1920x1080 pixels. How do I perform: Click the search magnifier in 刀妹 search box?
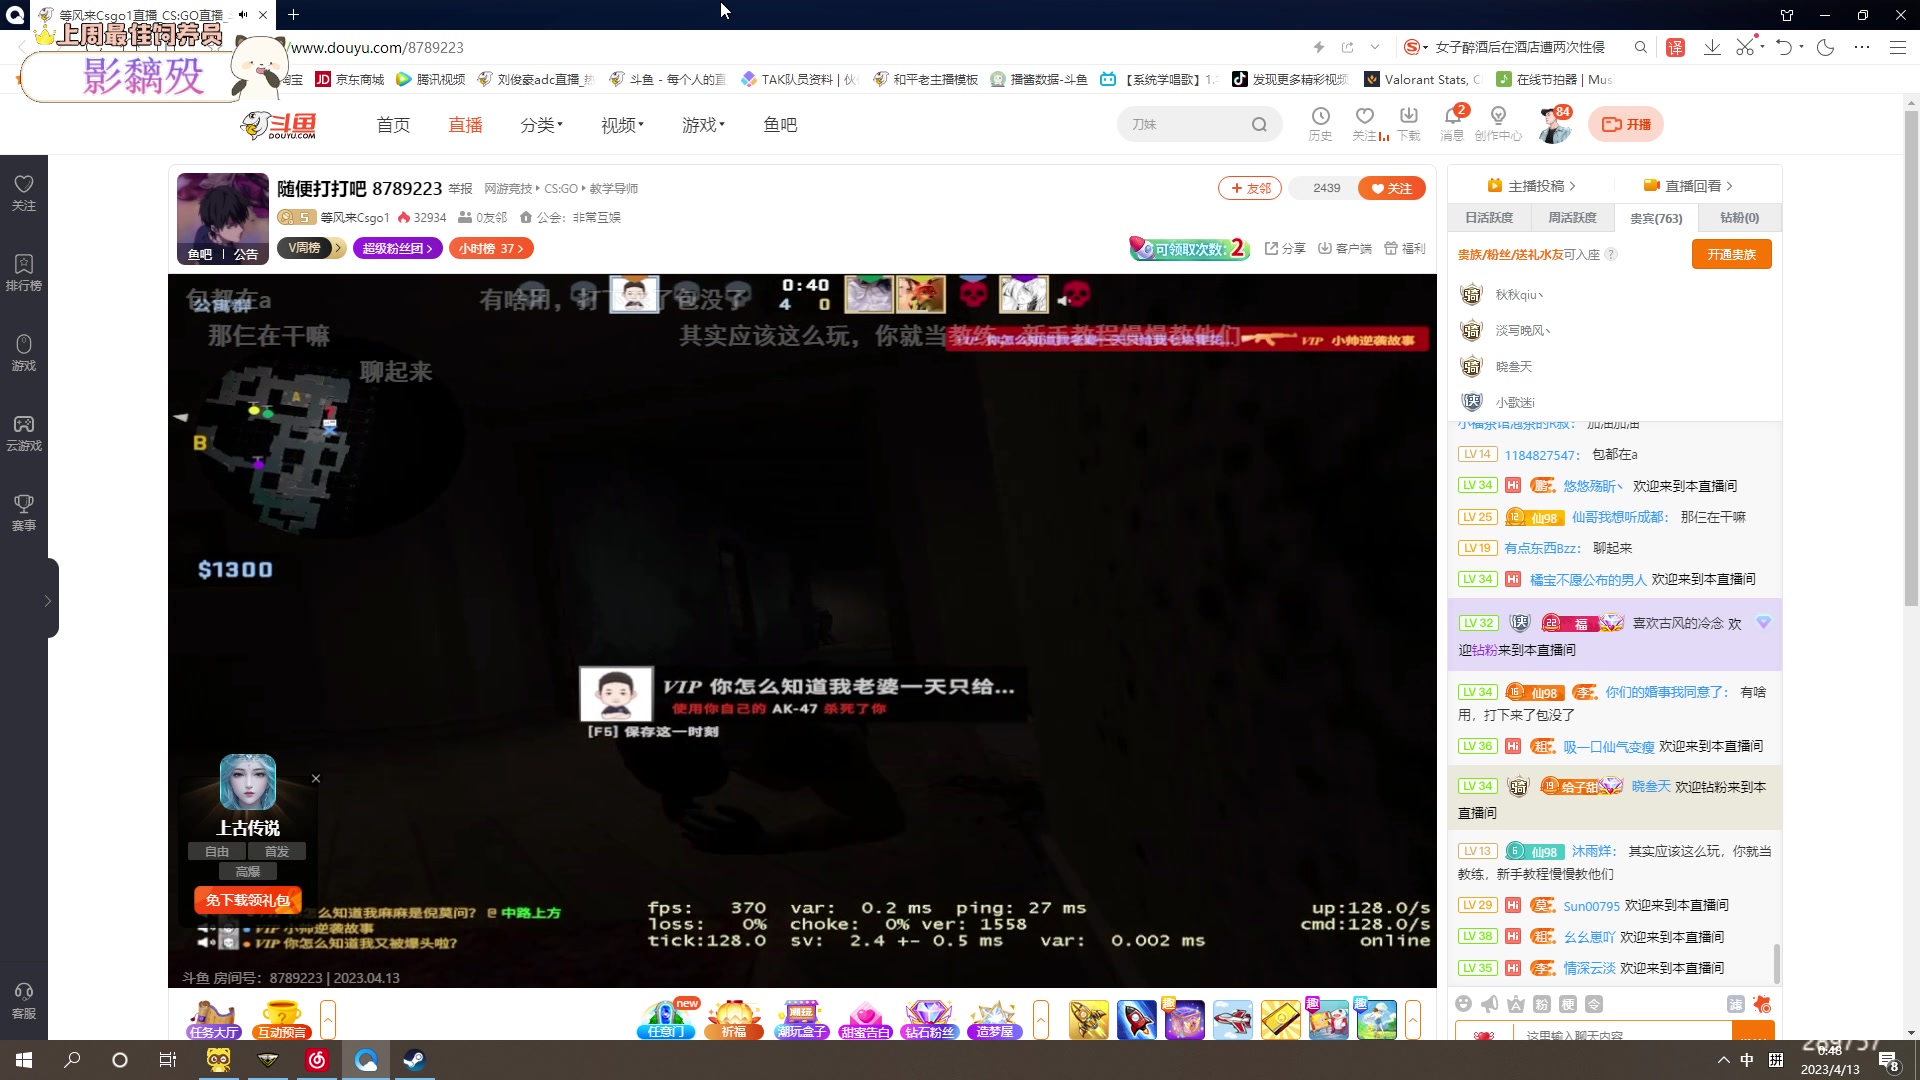(1259, 124)
